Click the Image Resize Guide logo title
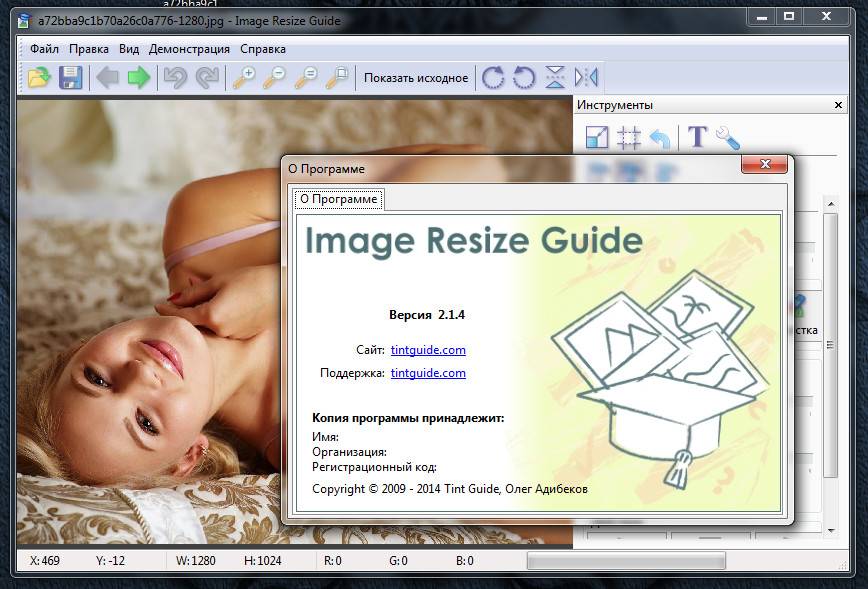Screen dimensions: 868x589 pos(474,241)
